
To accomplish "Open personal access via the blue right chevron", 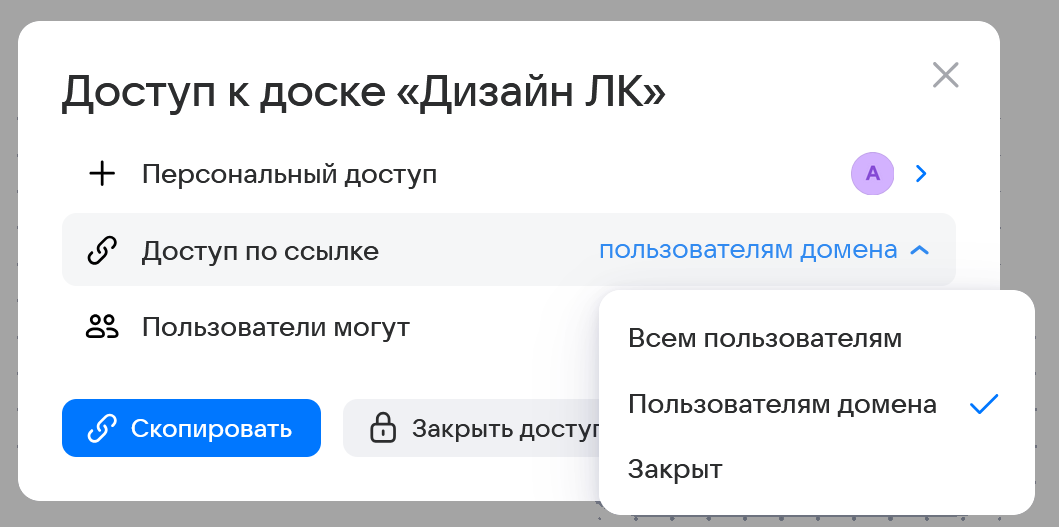I will tap(922, 174).
